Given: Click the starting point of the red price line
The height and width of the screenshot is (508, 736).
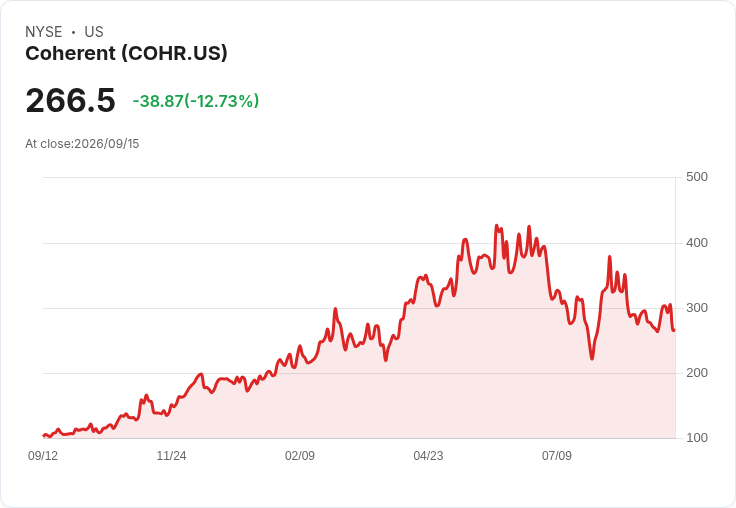Looking at the screenshot, I should 44,435.
